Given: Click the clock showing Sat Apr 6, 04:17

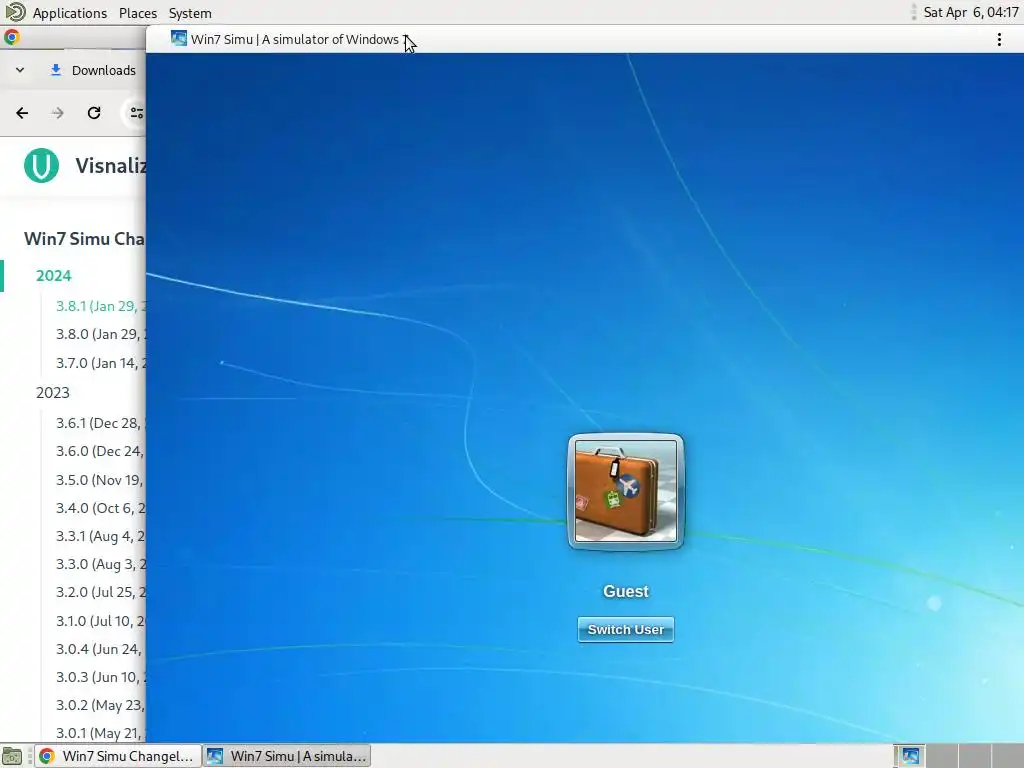Looking at the screenshot, I should [970, 12].
